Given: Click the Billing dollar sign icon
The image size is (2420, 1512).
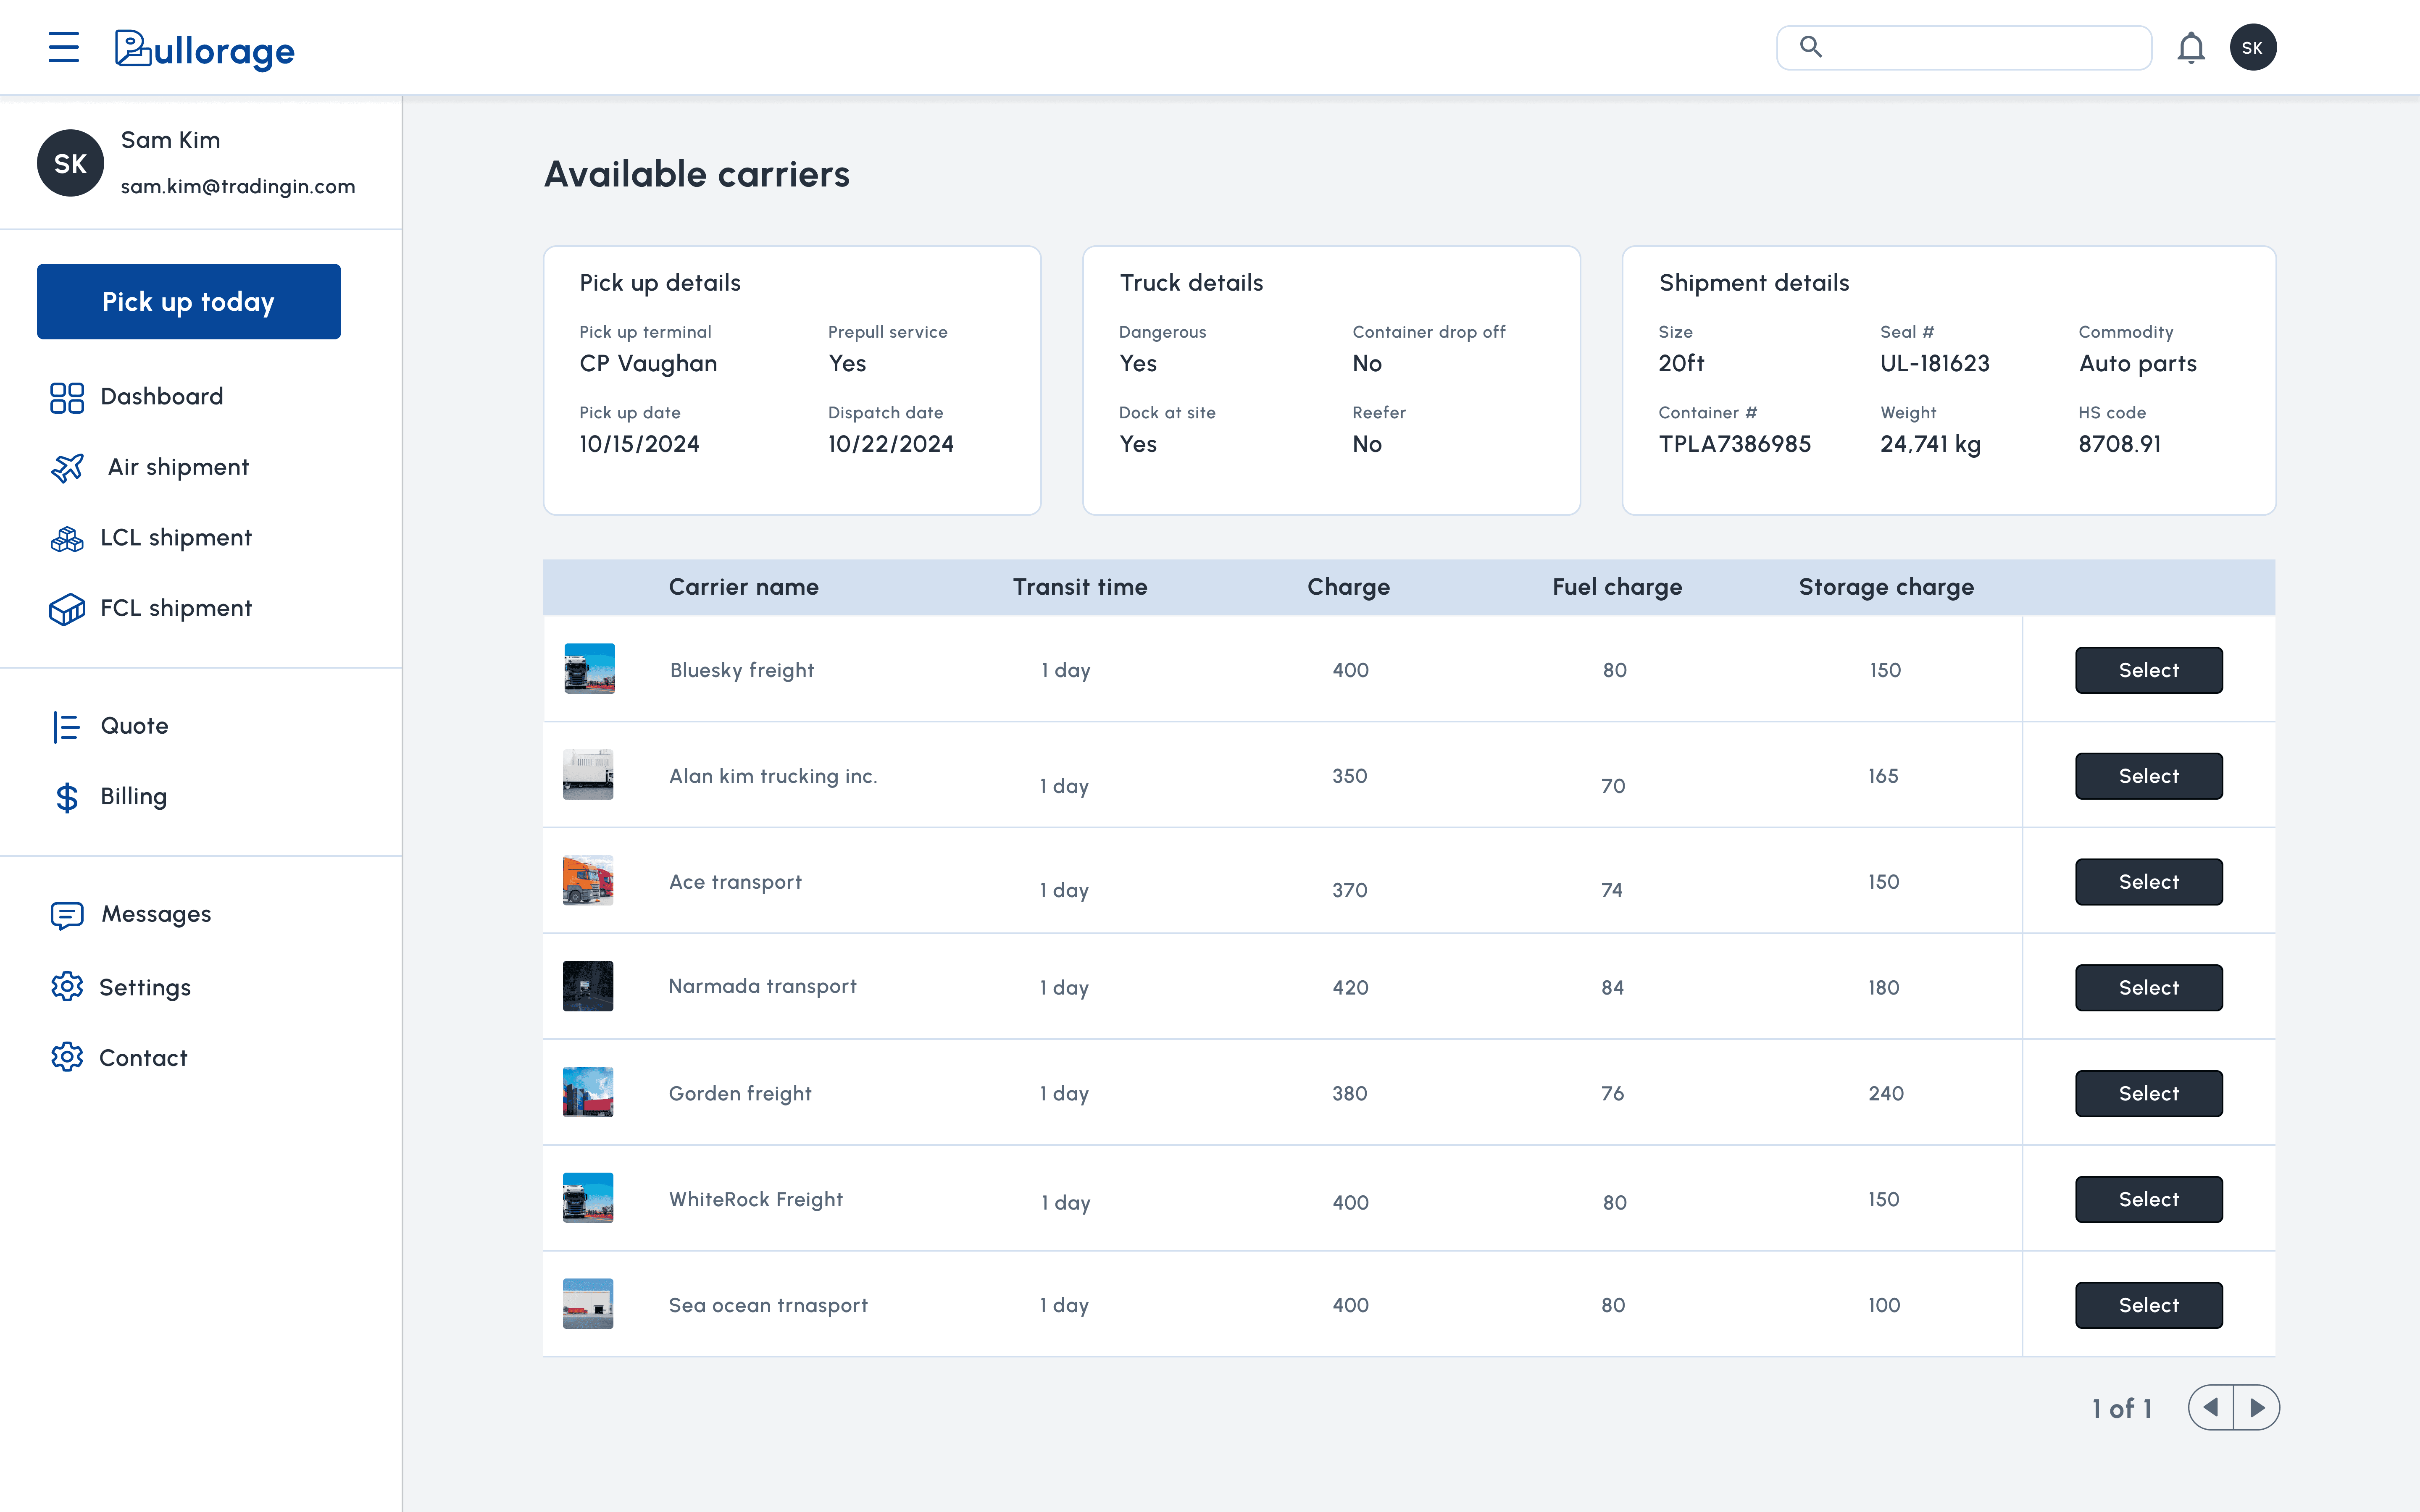Looking at the screenshot, I should [x=67, y=797].
